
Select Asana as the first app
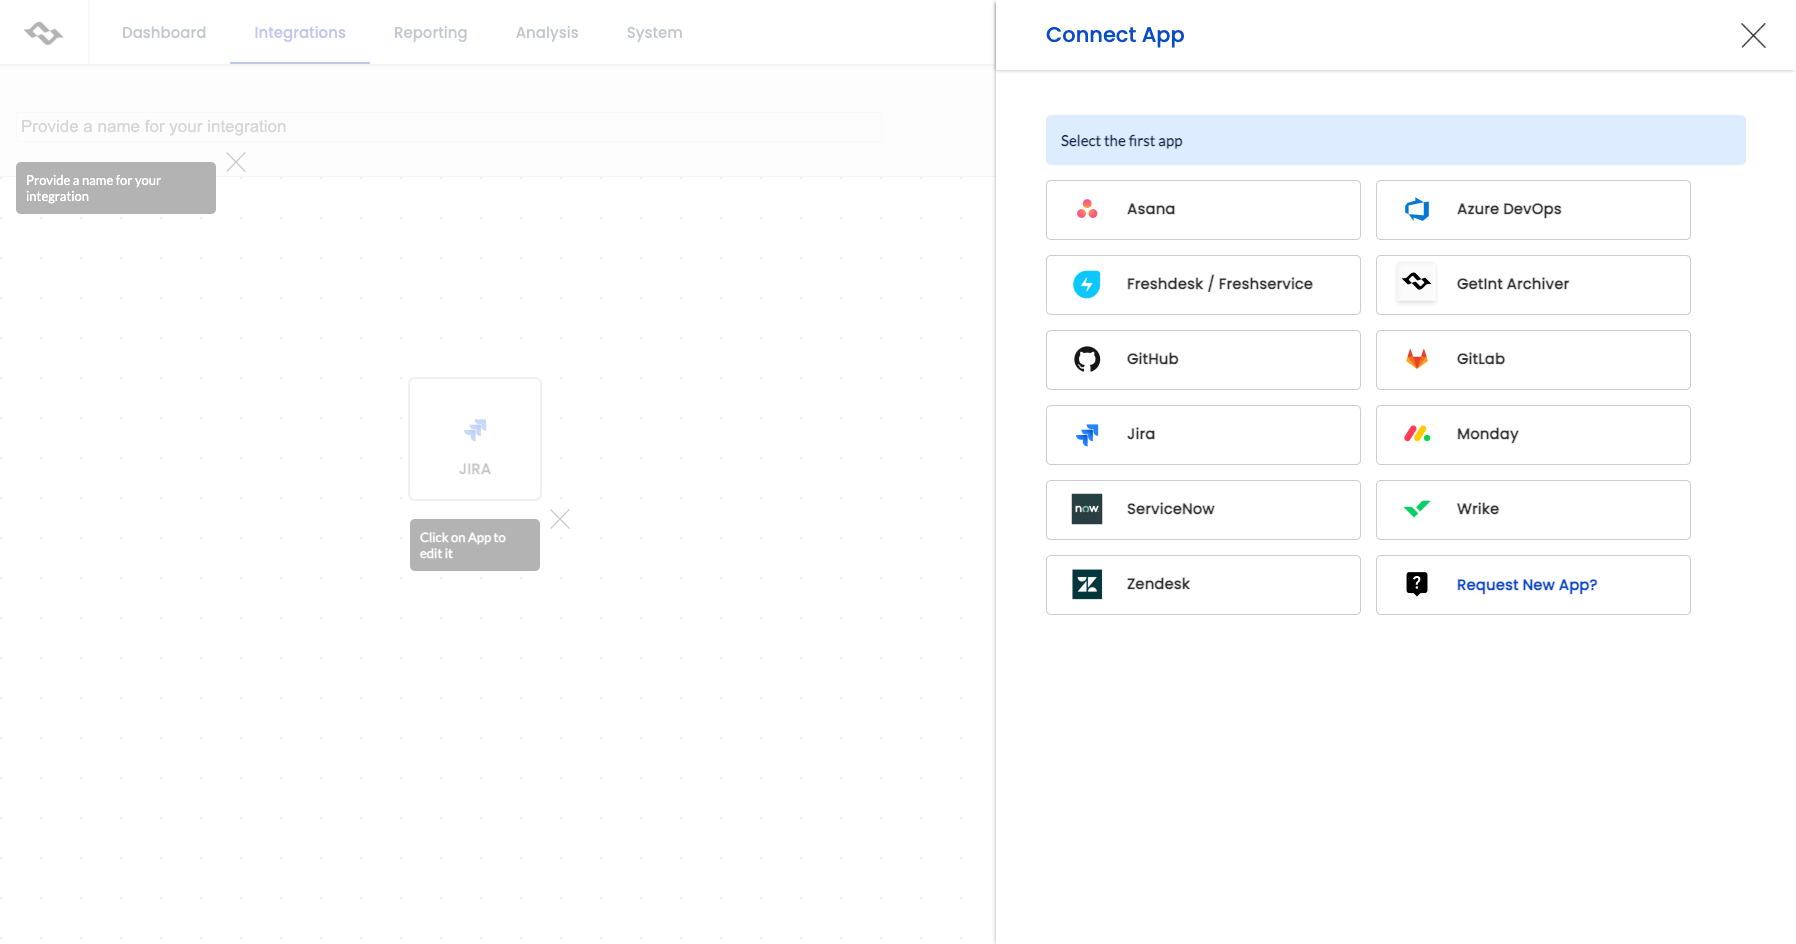[x=1203, y=210]
